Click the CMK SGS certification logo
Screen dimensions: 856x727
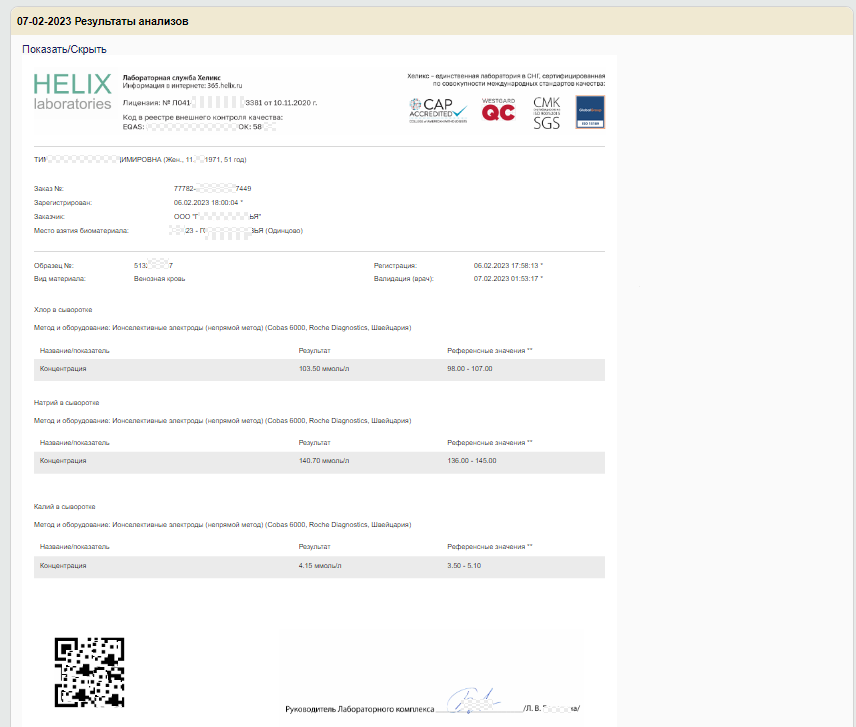coord(546,113)
